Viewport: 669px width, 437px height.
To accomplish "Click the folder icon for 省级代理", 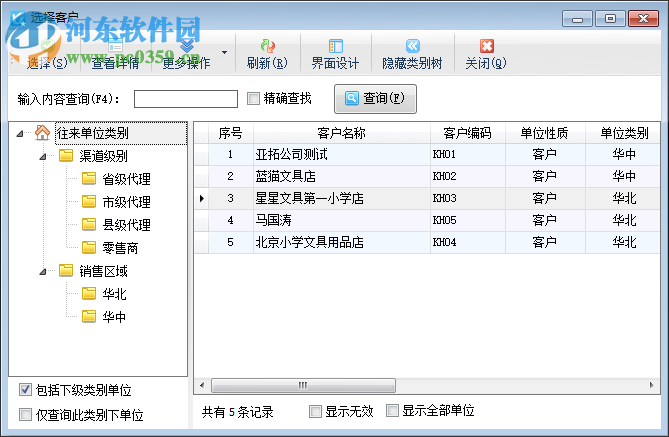I will click(x=89, y=178).
